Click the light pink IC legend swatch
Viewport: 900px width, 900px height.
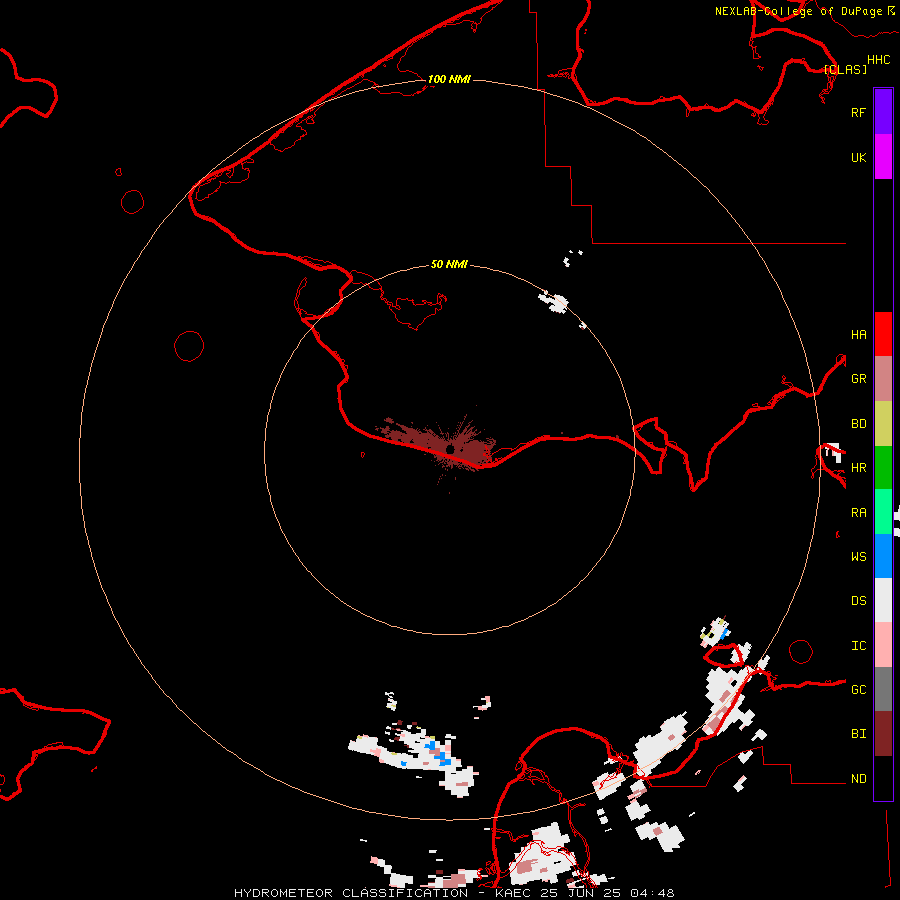pos(883,645)
